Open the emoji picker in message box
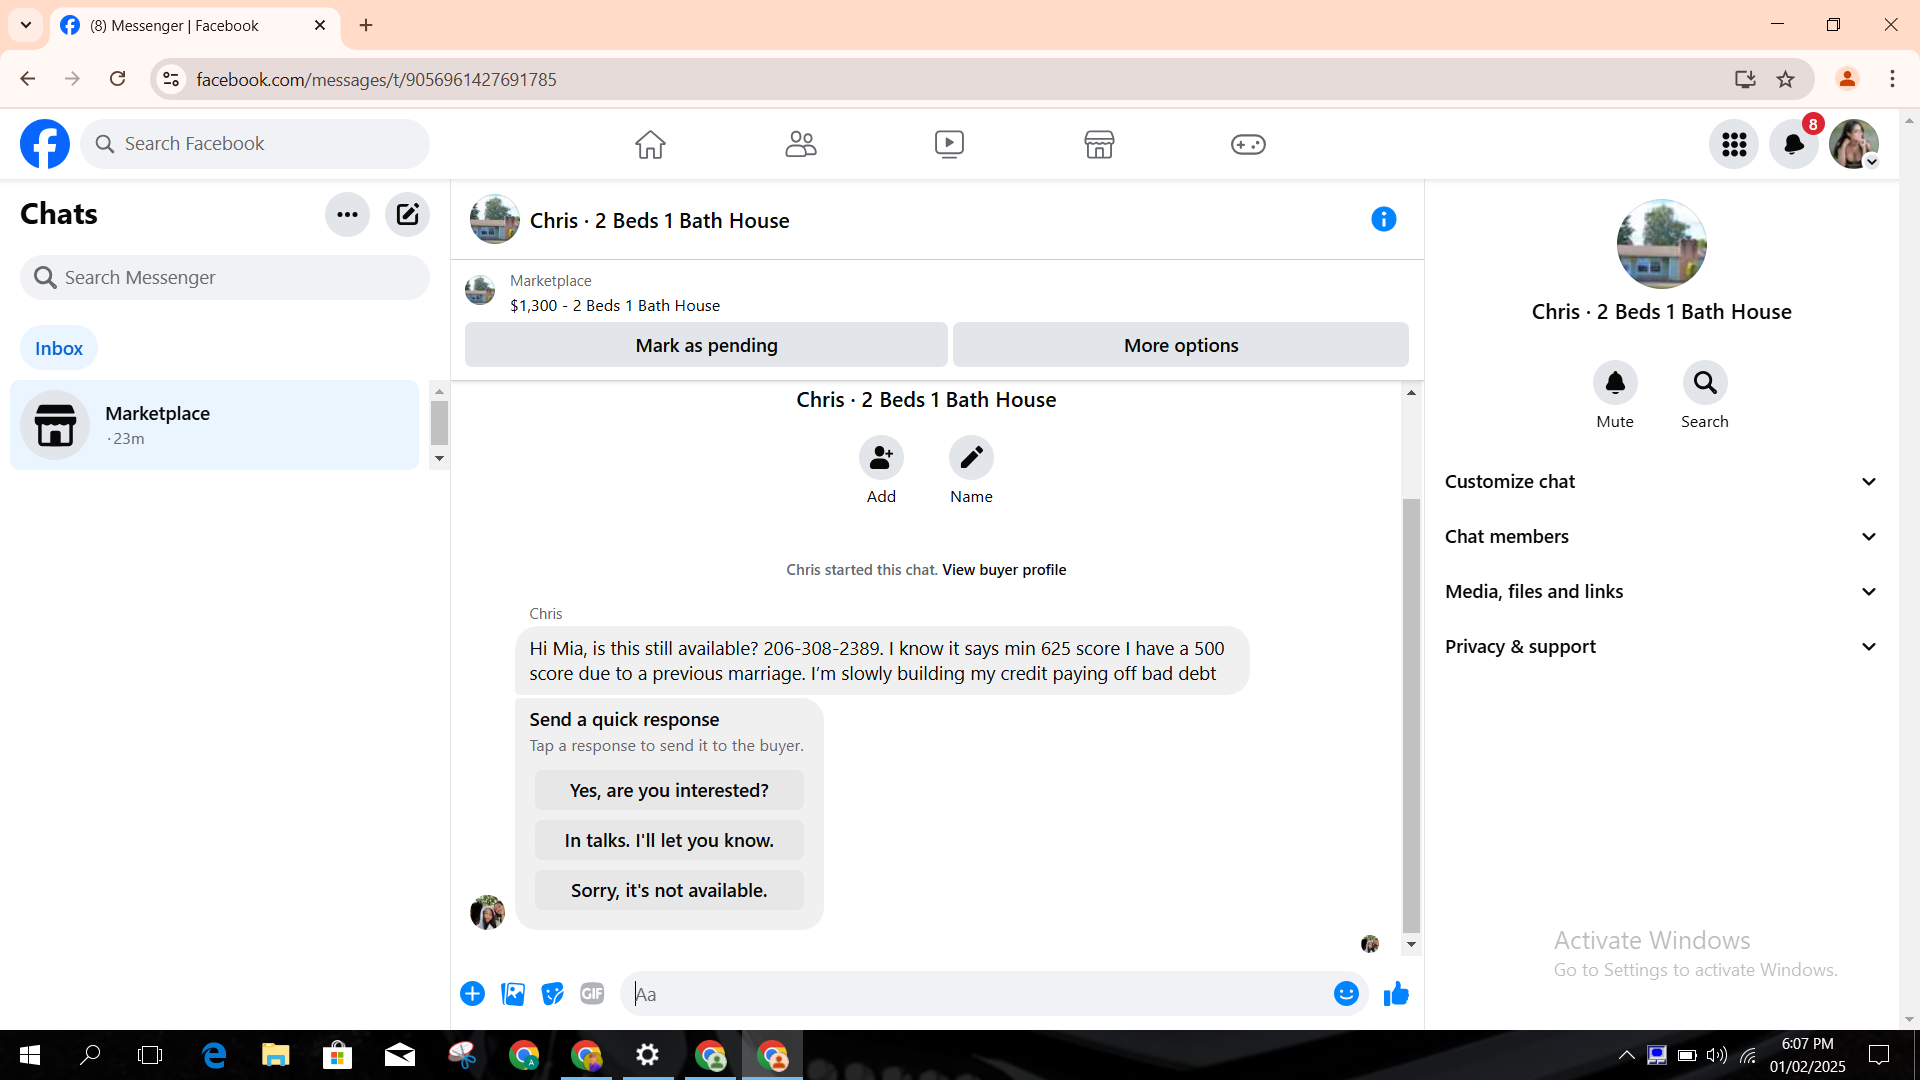The height and width of the screenshot is (1080, 1920). pos(1346,994)
